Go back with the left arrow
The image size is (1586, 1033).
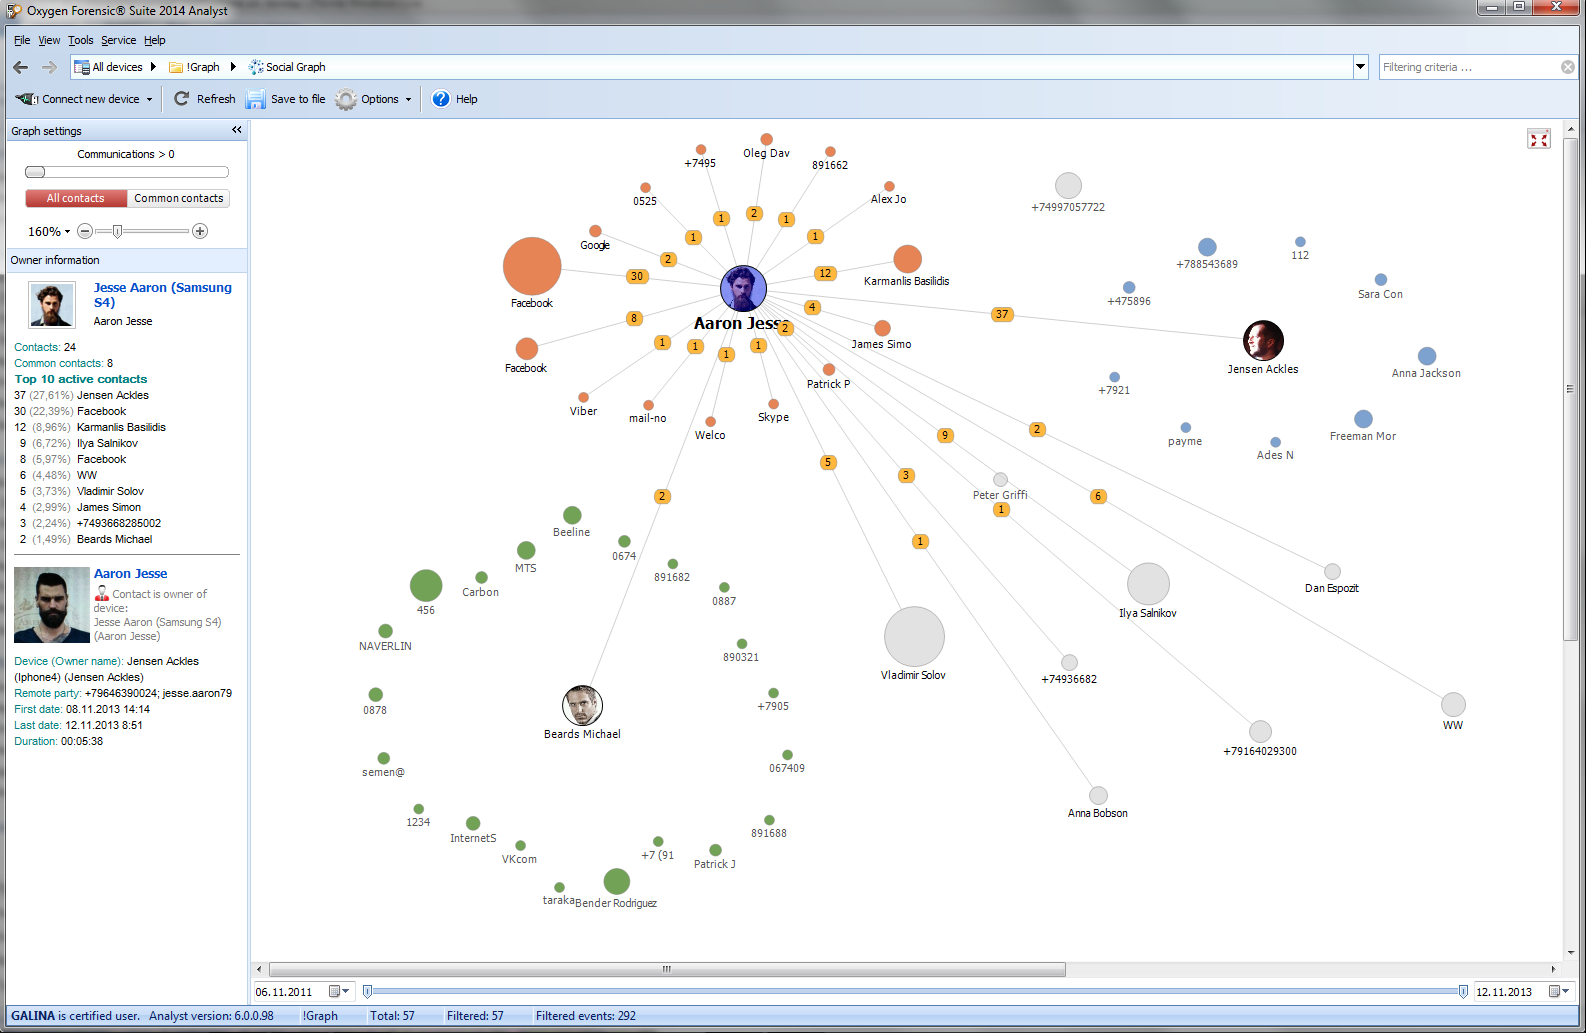(21, 67)
